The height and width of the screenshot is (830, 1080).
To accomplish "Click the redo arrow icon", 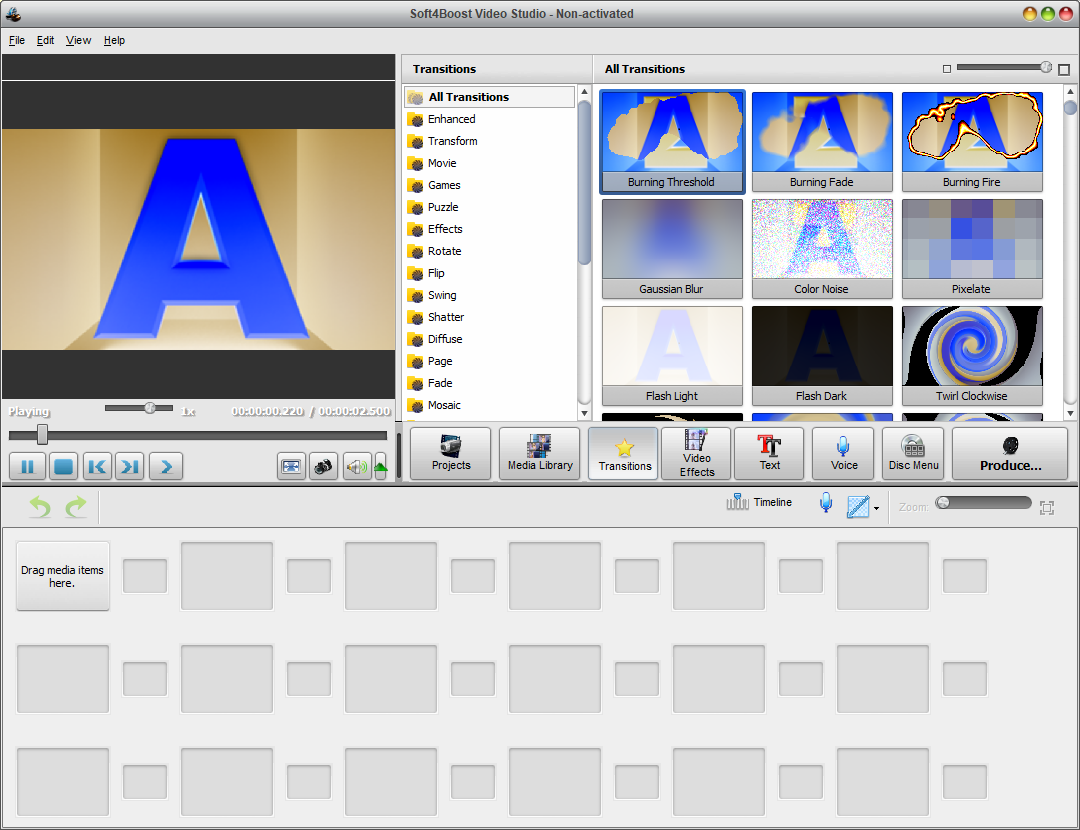I will (x=76, y=507).
